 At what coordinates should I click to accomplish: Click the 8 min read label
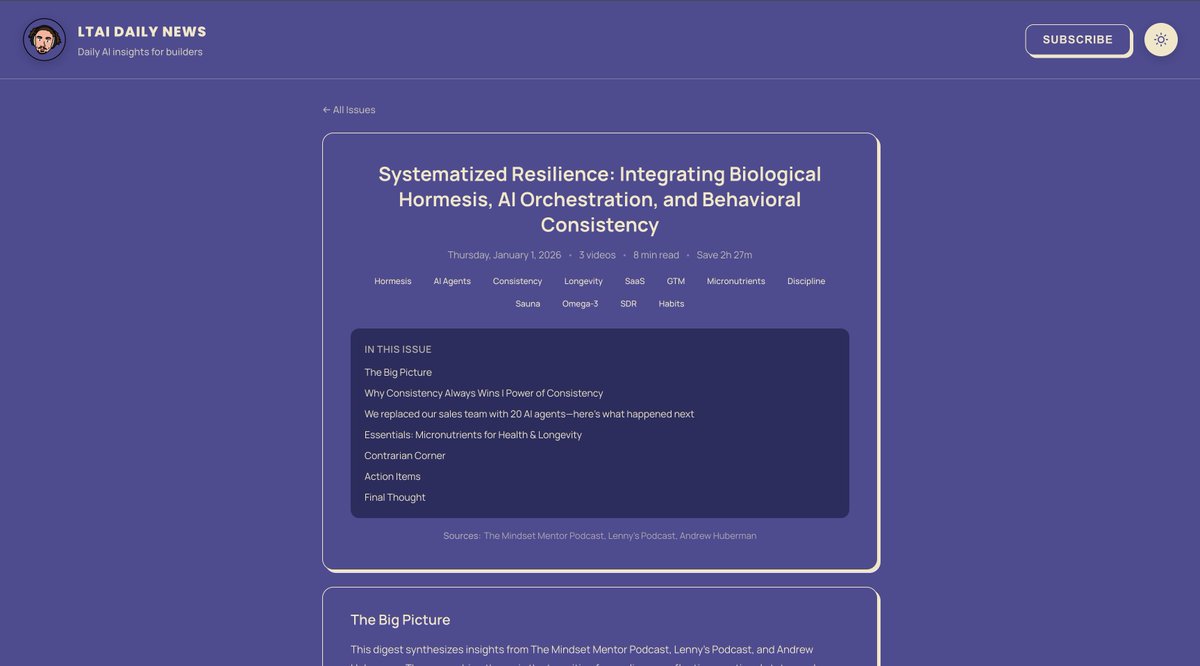(x=656, y=255)
